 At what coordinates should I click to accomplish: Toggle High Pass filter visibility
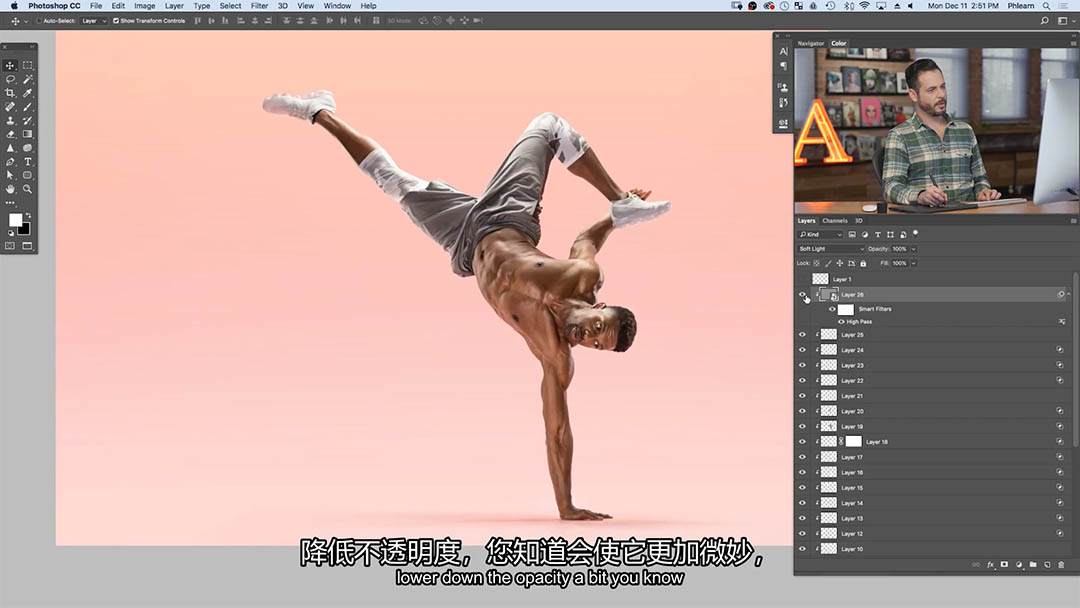(841, 322)
